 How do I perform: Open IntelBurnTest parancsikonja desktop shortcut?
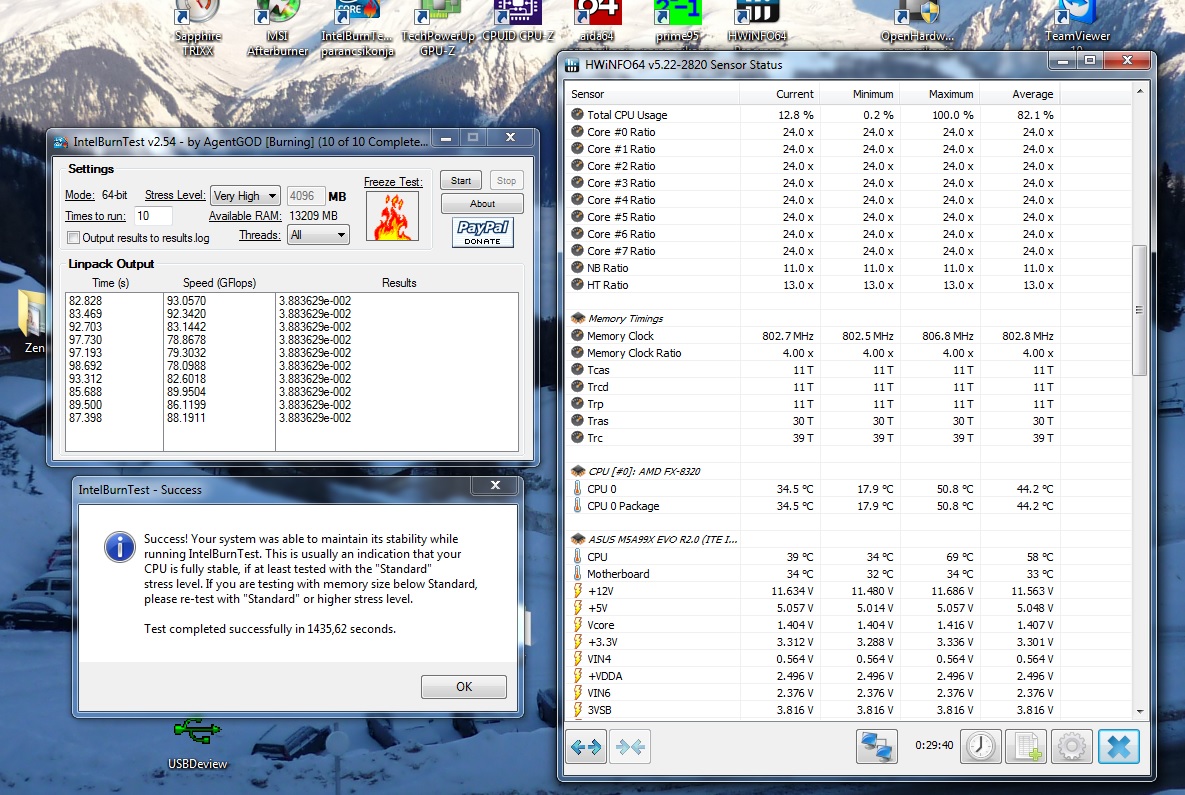coord(357,26)
